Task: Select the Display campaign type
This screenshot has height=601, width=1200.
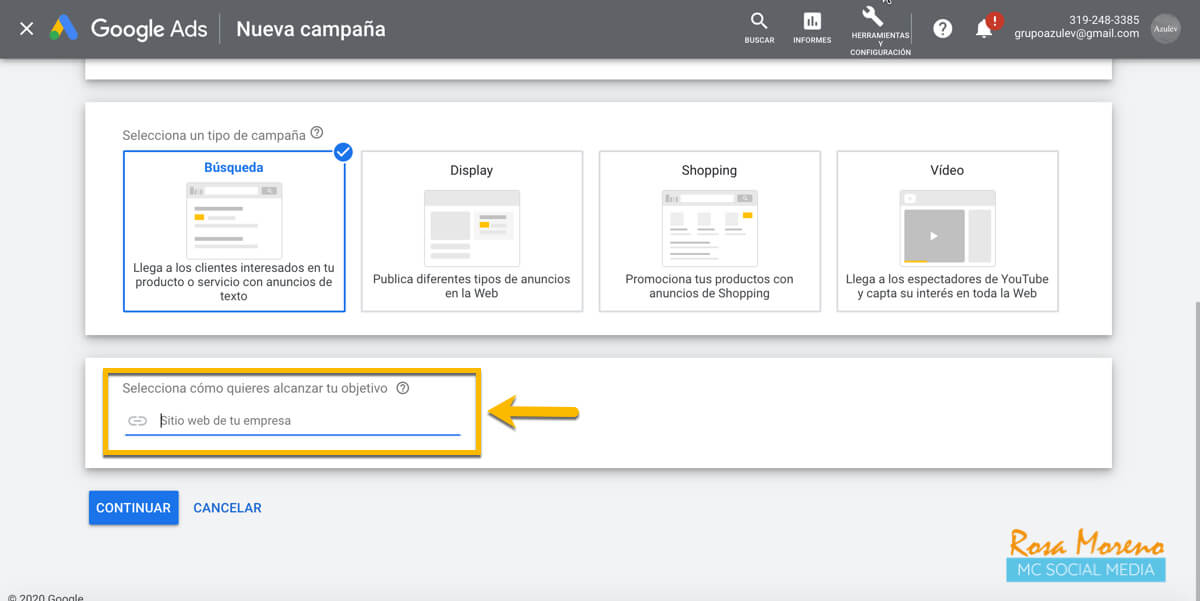Action: 471,231
